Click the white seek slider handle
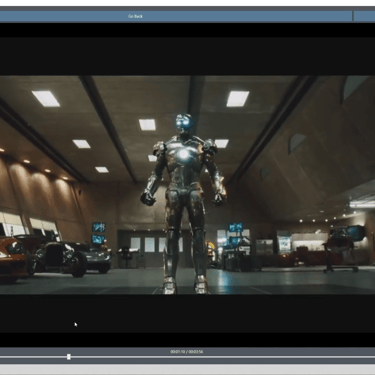This screenshot has height=375, width=375. (69, 357)
